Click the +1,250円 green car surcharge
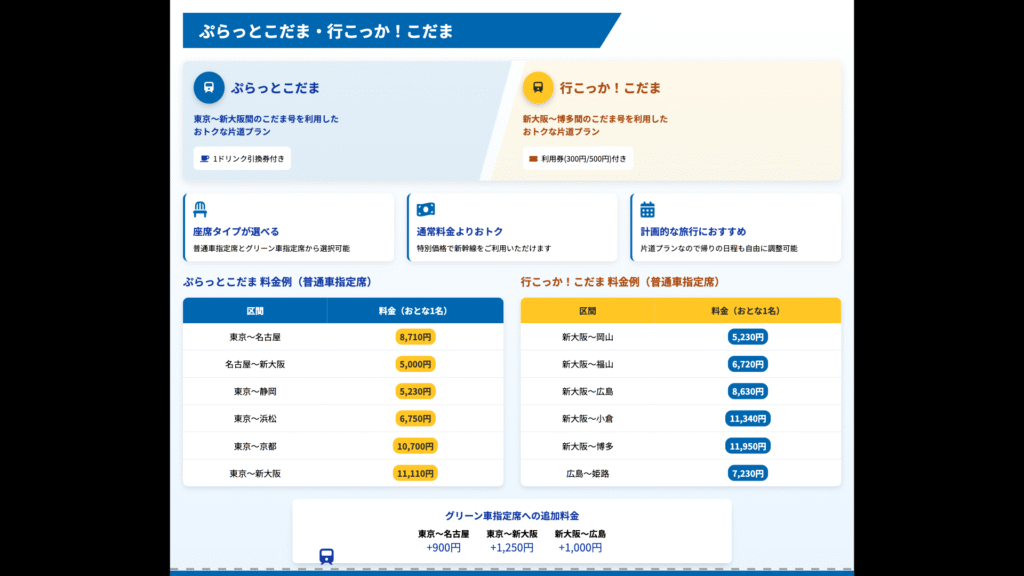 click(512, 547)
